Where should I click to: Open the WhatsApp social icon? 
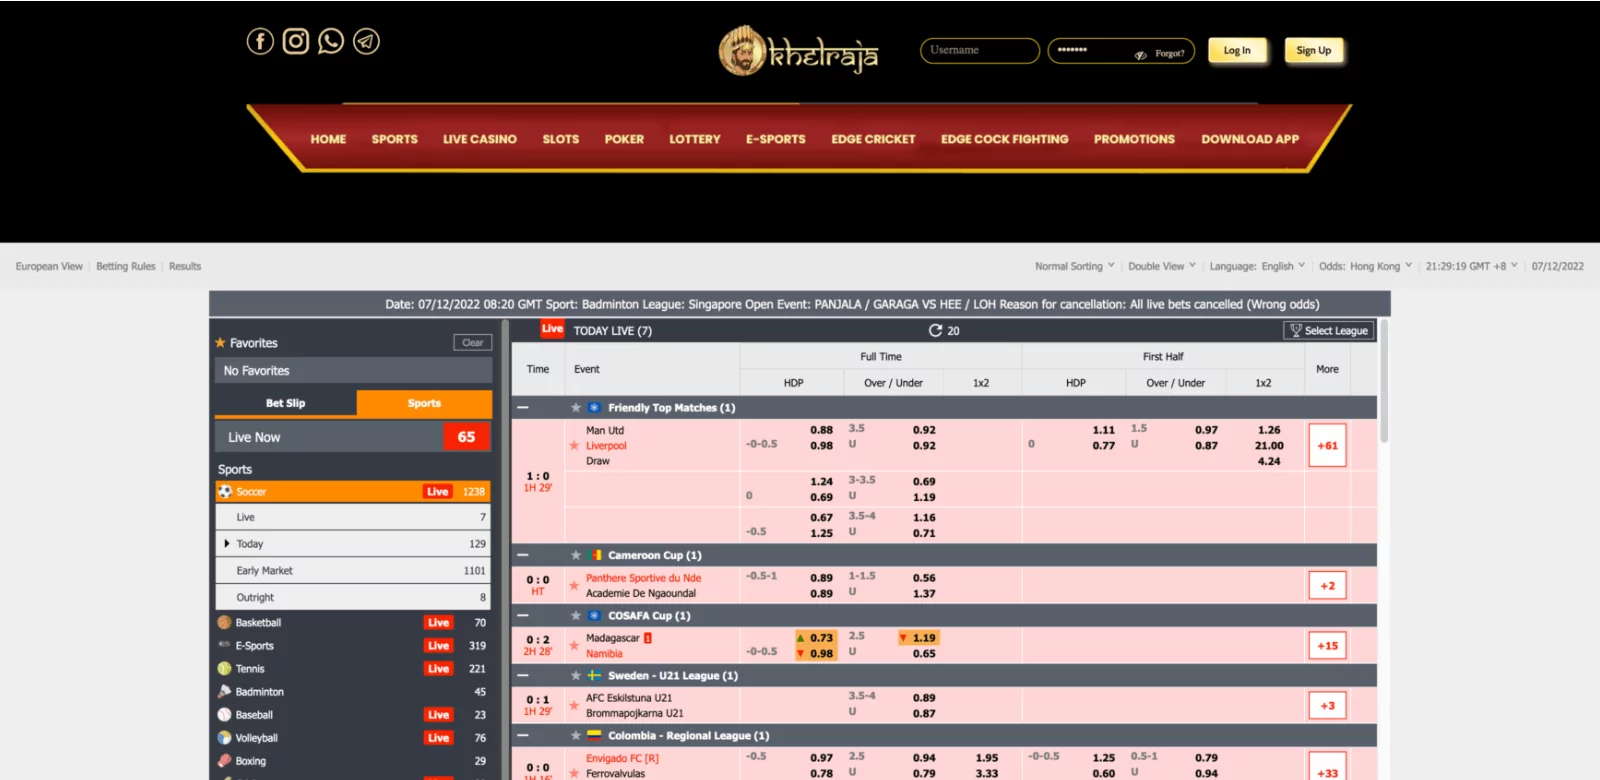(331, 41)
